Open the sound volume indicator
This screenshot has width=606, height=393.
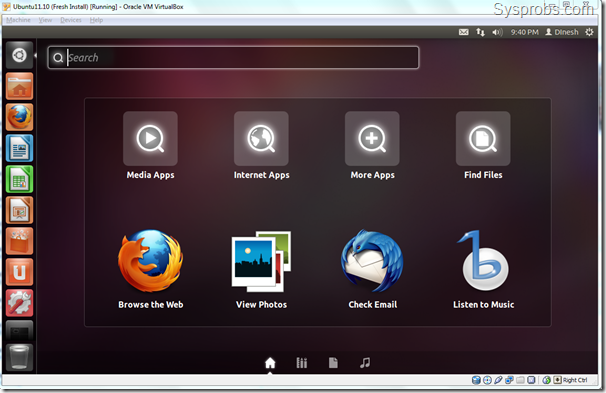pos(497,32)
